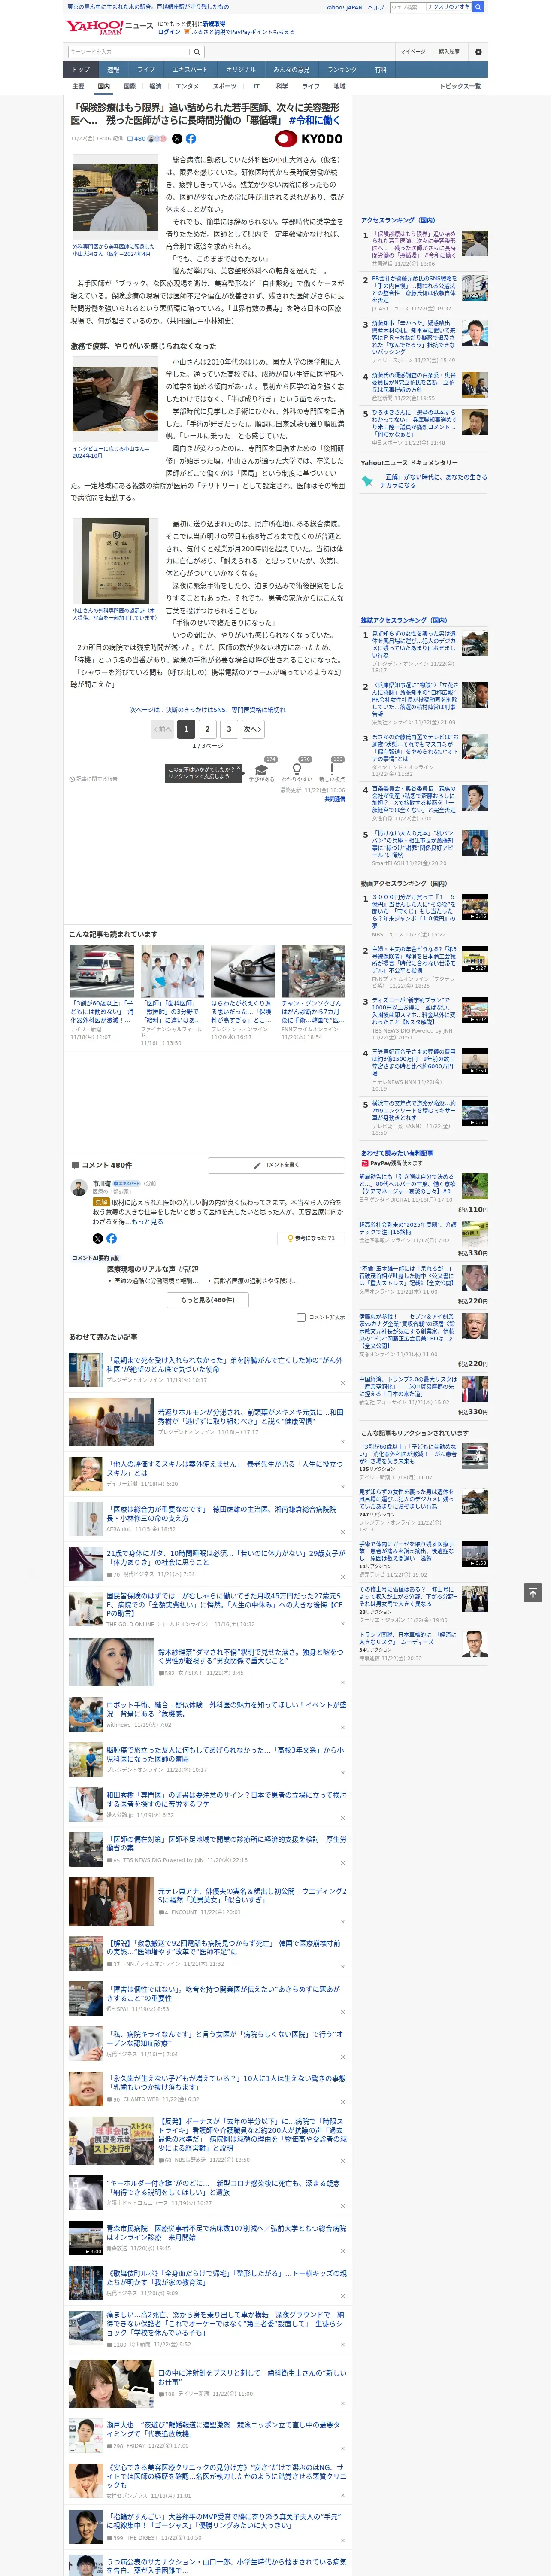
Task: Select the トップ navigation tab
Action: [x=81, y=70]
